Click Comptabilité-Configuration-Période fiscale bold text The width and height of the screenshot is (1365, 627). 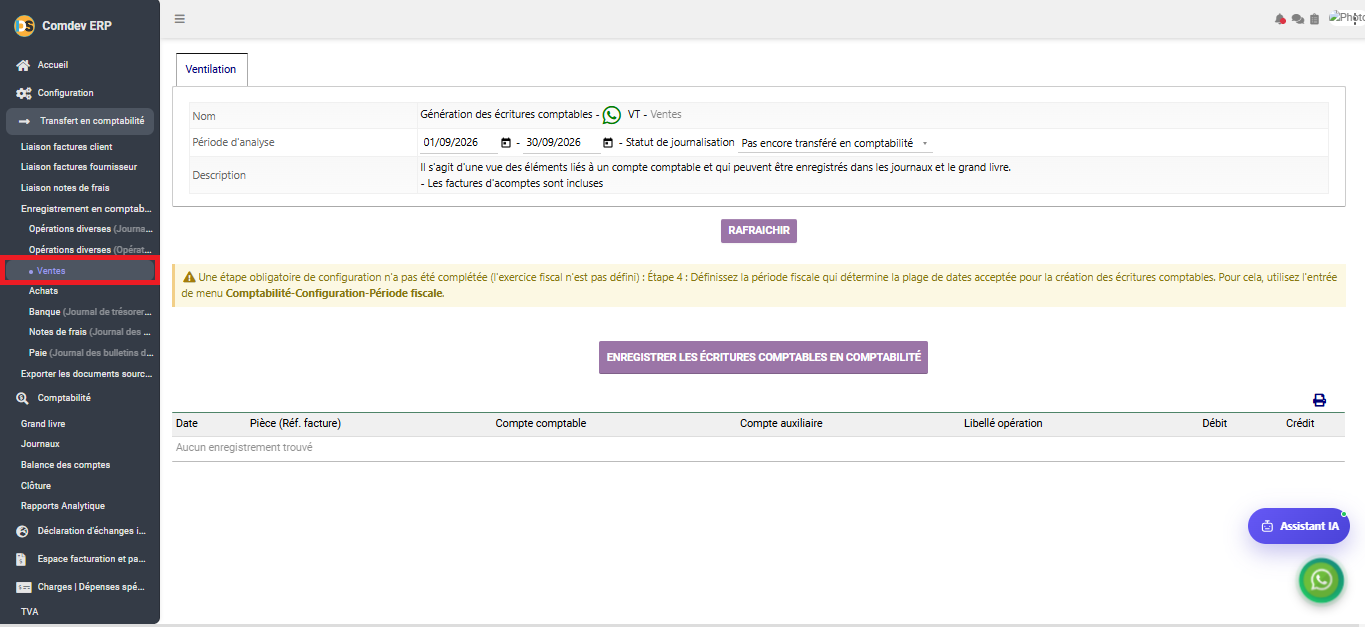(334, 294)
